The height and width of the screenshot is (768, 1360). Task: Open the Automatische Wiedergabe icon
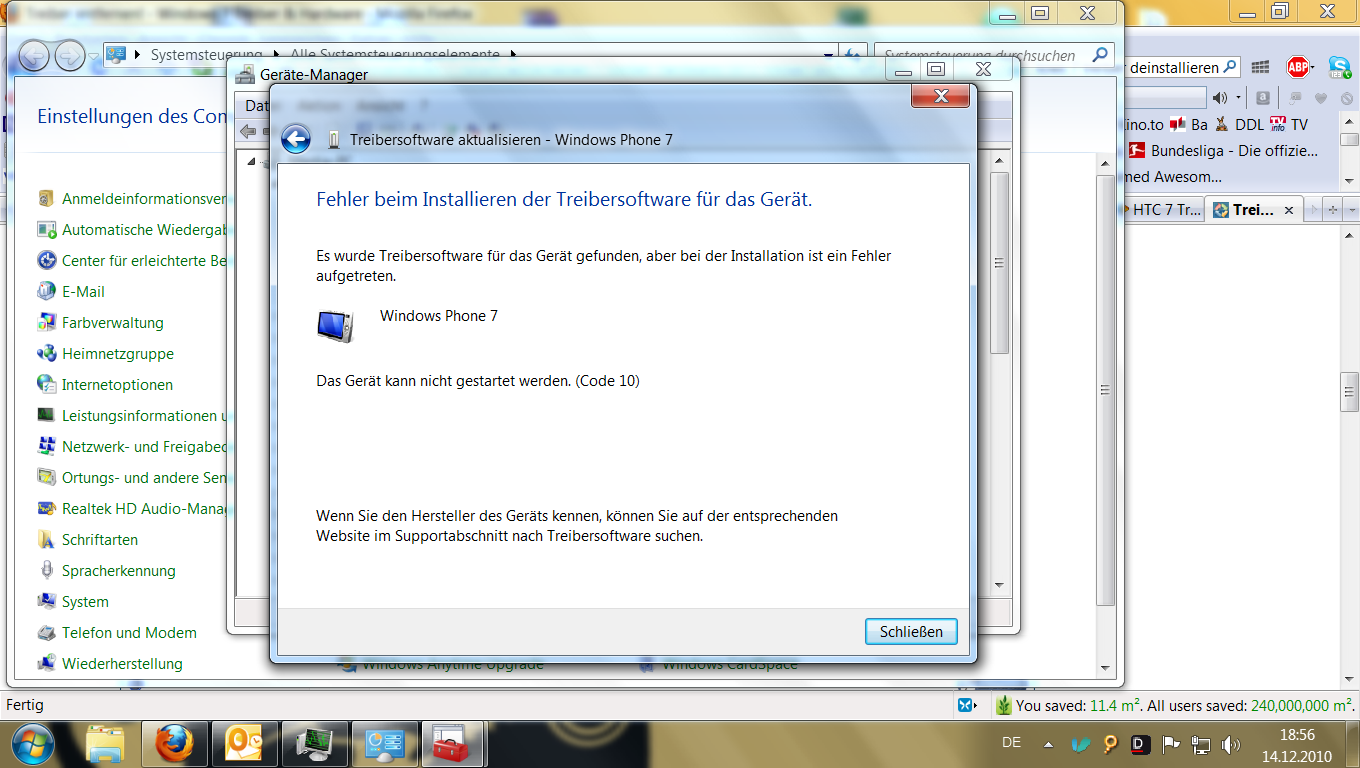tap(46, 229)
